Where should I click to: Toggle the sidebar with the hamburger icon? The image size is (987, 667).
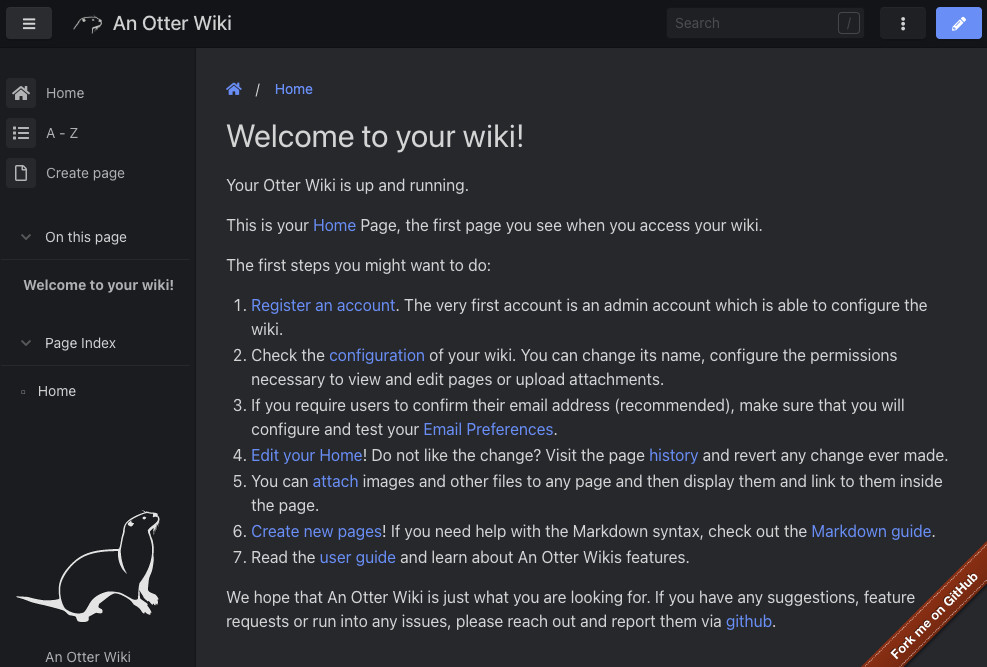(x=29, y=23)
